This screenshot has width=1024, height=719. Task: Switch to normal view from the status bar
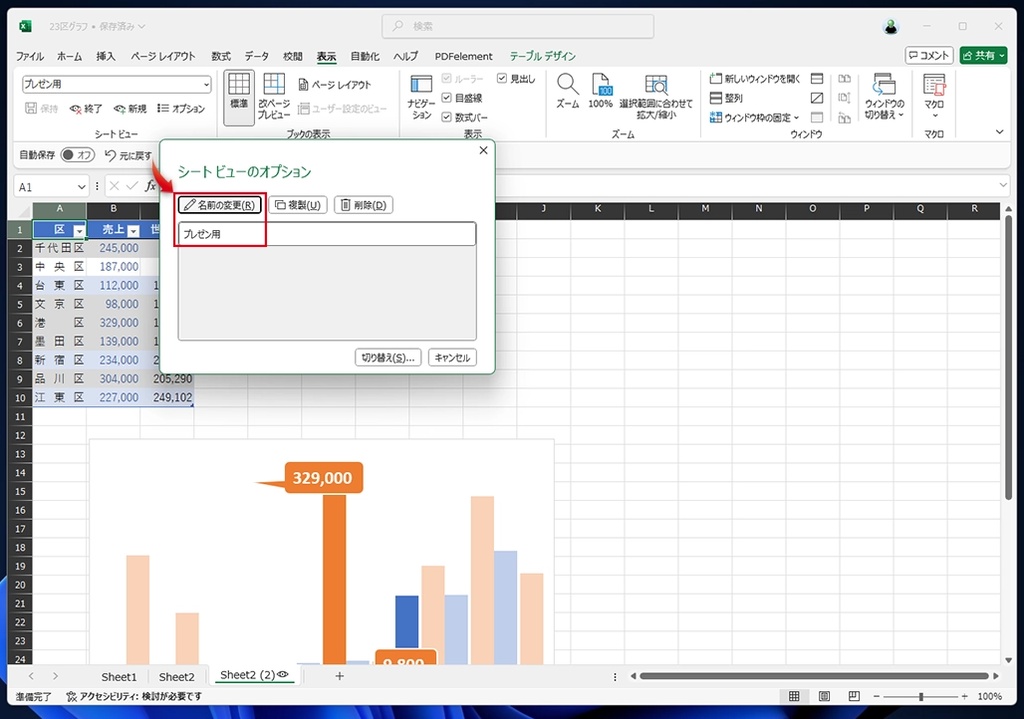pos(794,696)
